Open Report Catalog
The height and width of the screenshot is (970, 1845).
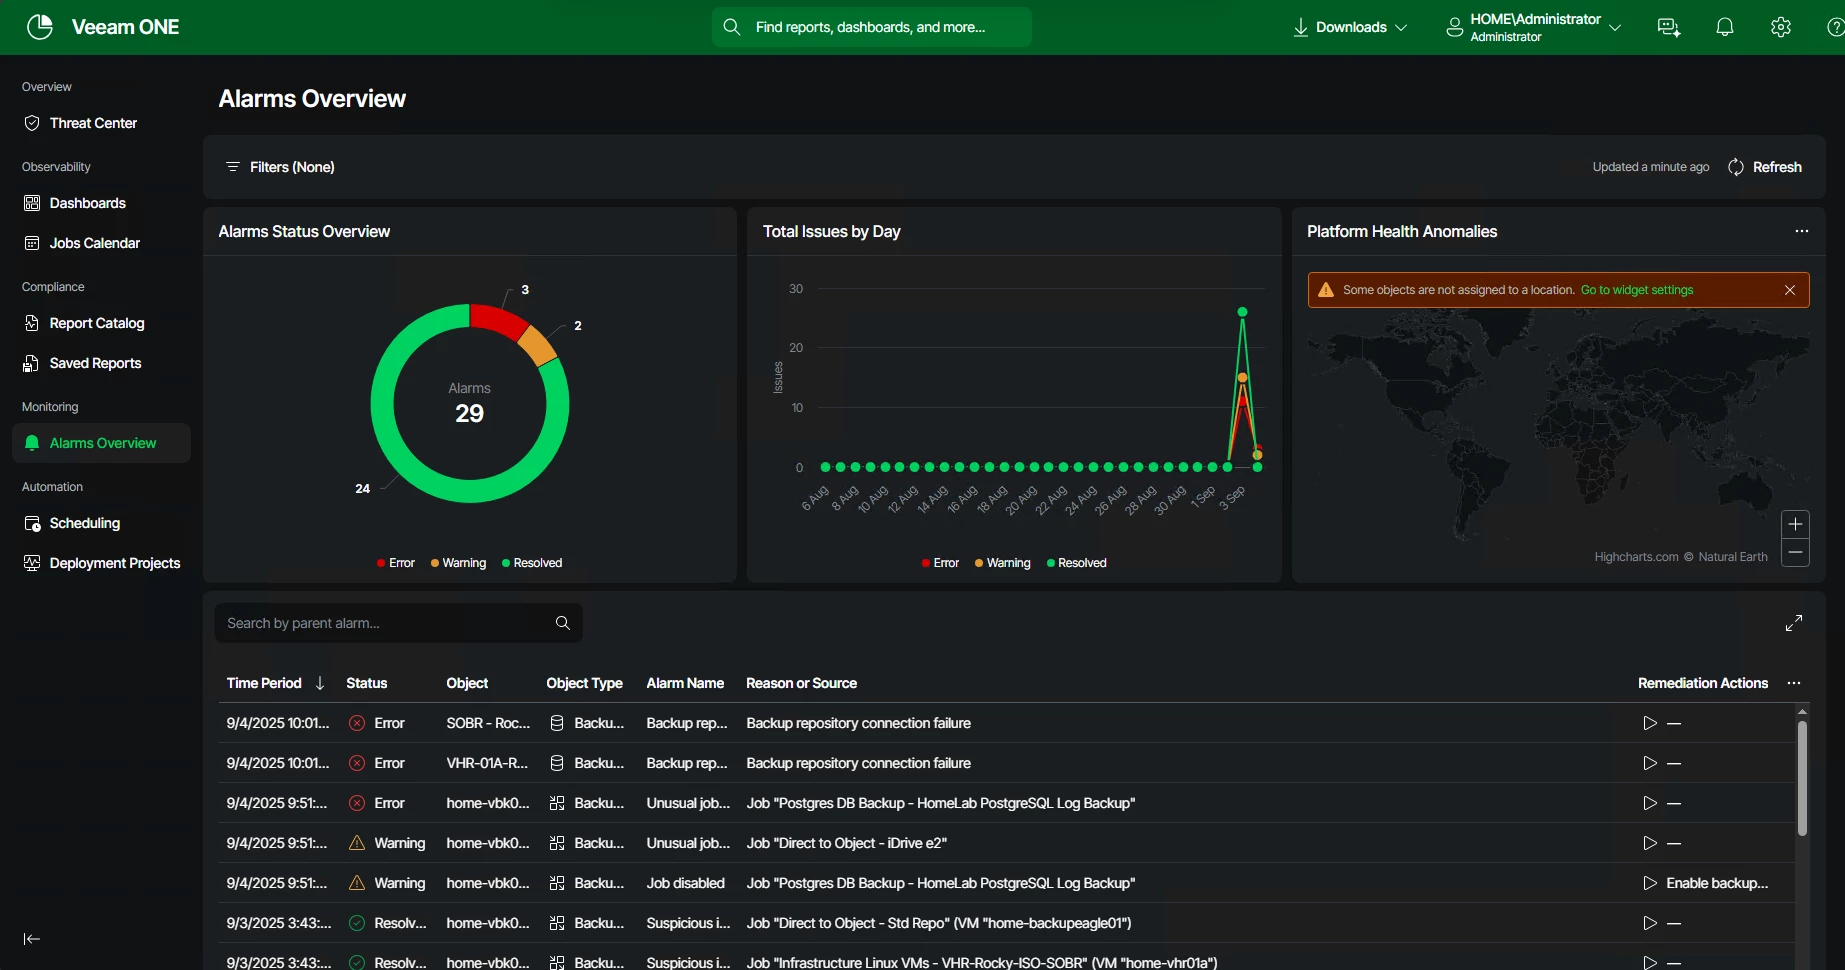click(97, 323)
